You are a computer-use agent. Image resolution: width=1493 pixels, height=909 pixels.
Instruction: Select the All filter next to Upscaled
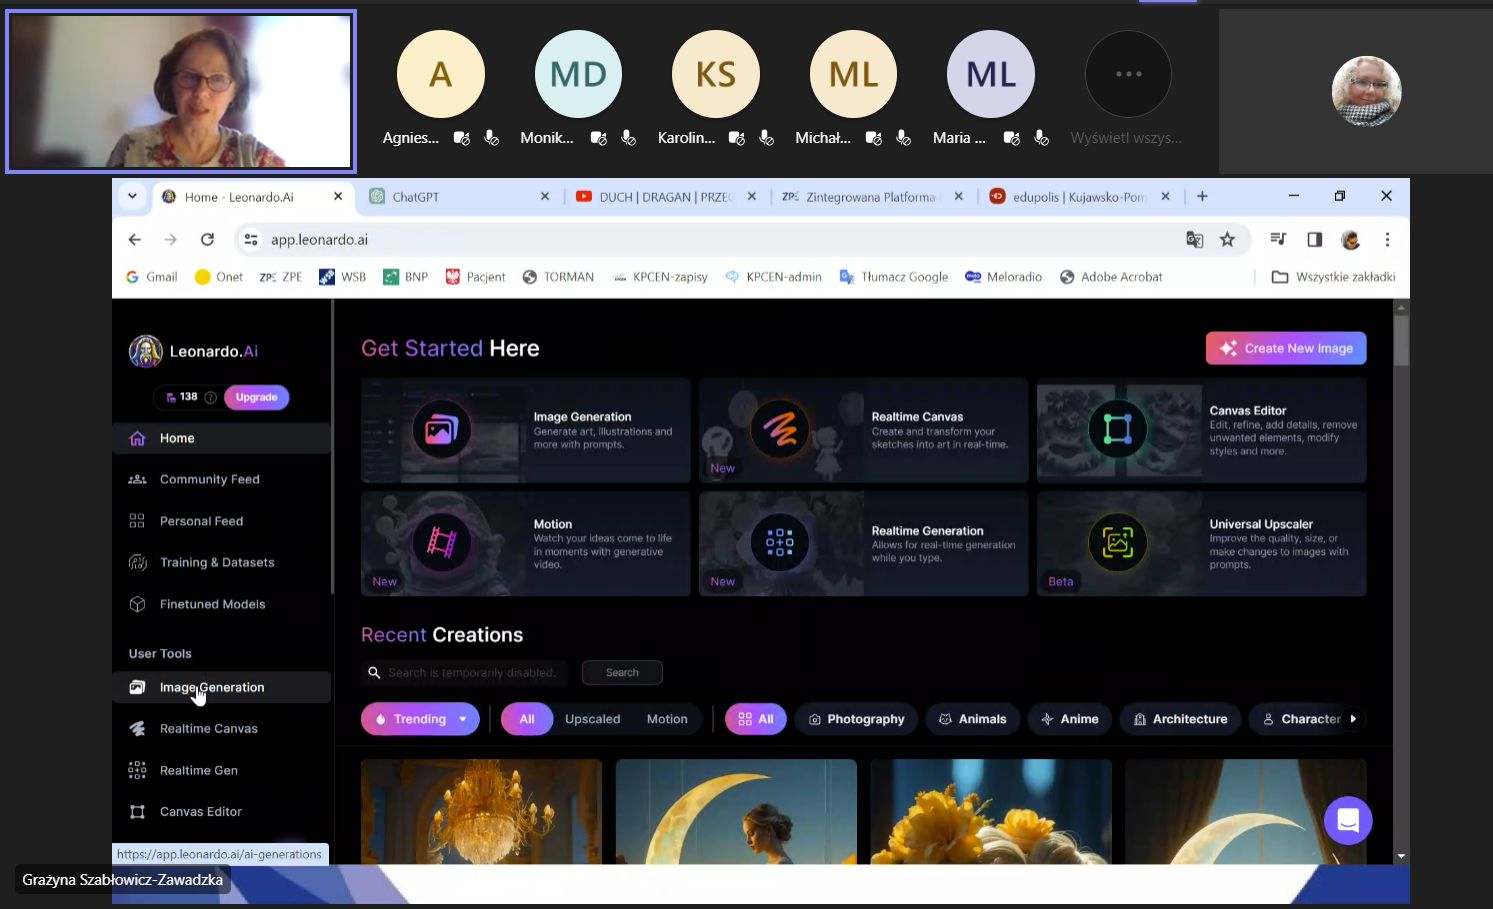527,719
